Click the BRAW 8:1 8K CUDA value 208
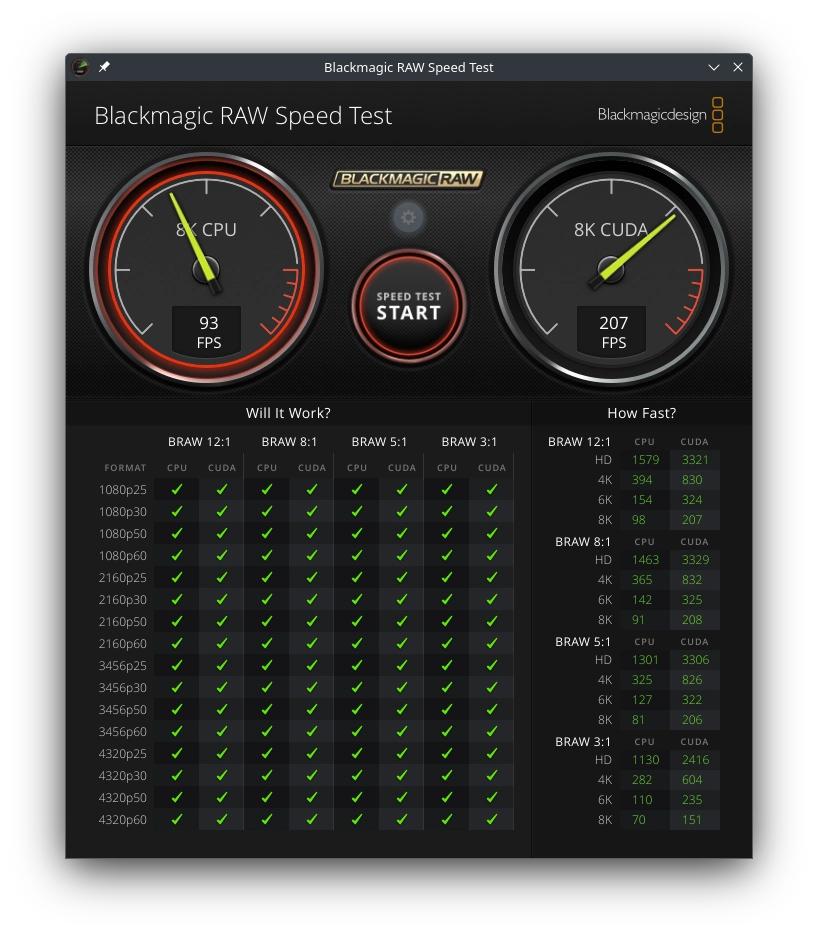 (x=691, y=620)
